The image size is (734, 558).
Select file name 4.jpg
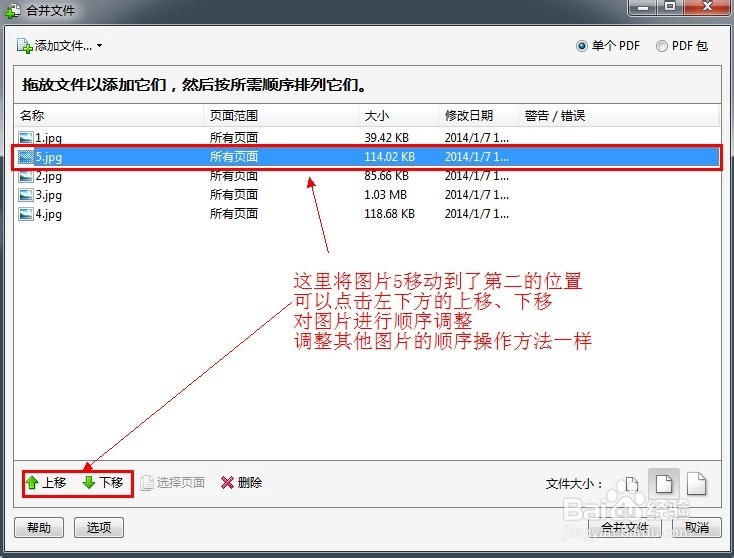[49, 214]
